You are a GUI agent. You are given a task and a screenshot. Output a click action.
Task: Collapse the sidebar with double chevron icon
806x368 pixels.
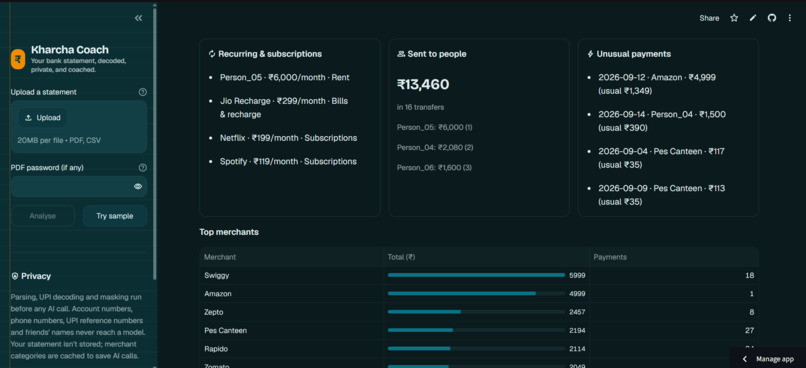tap(138, 18)
